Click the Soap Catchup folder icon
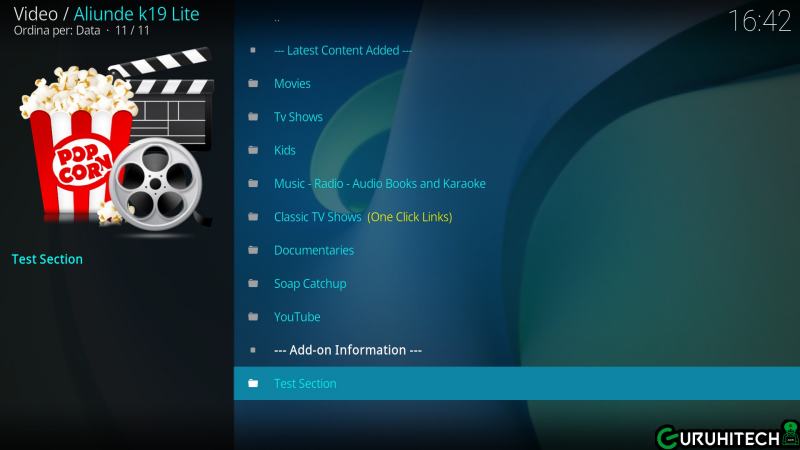 coord(253,284)
